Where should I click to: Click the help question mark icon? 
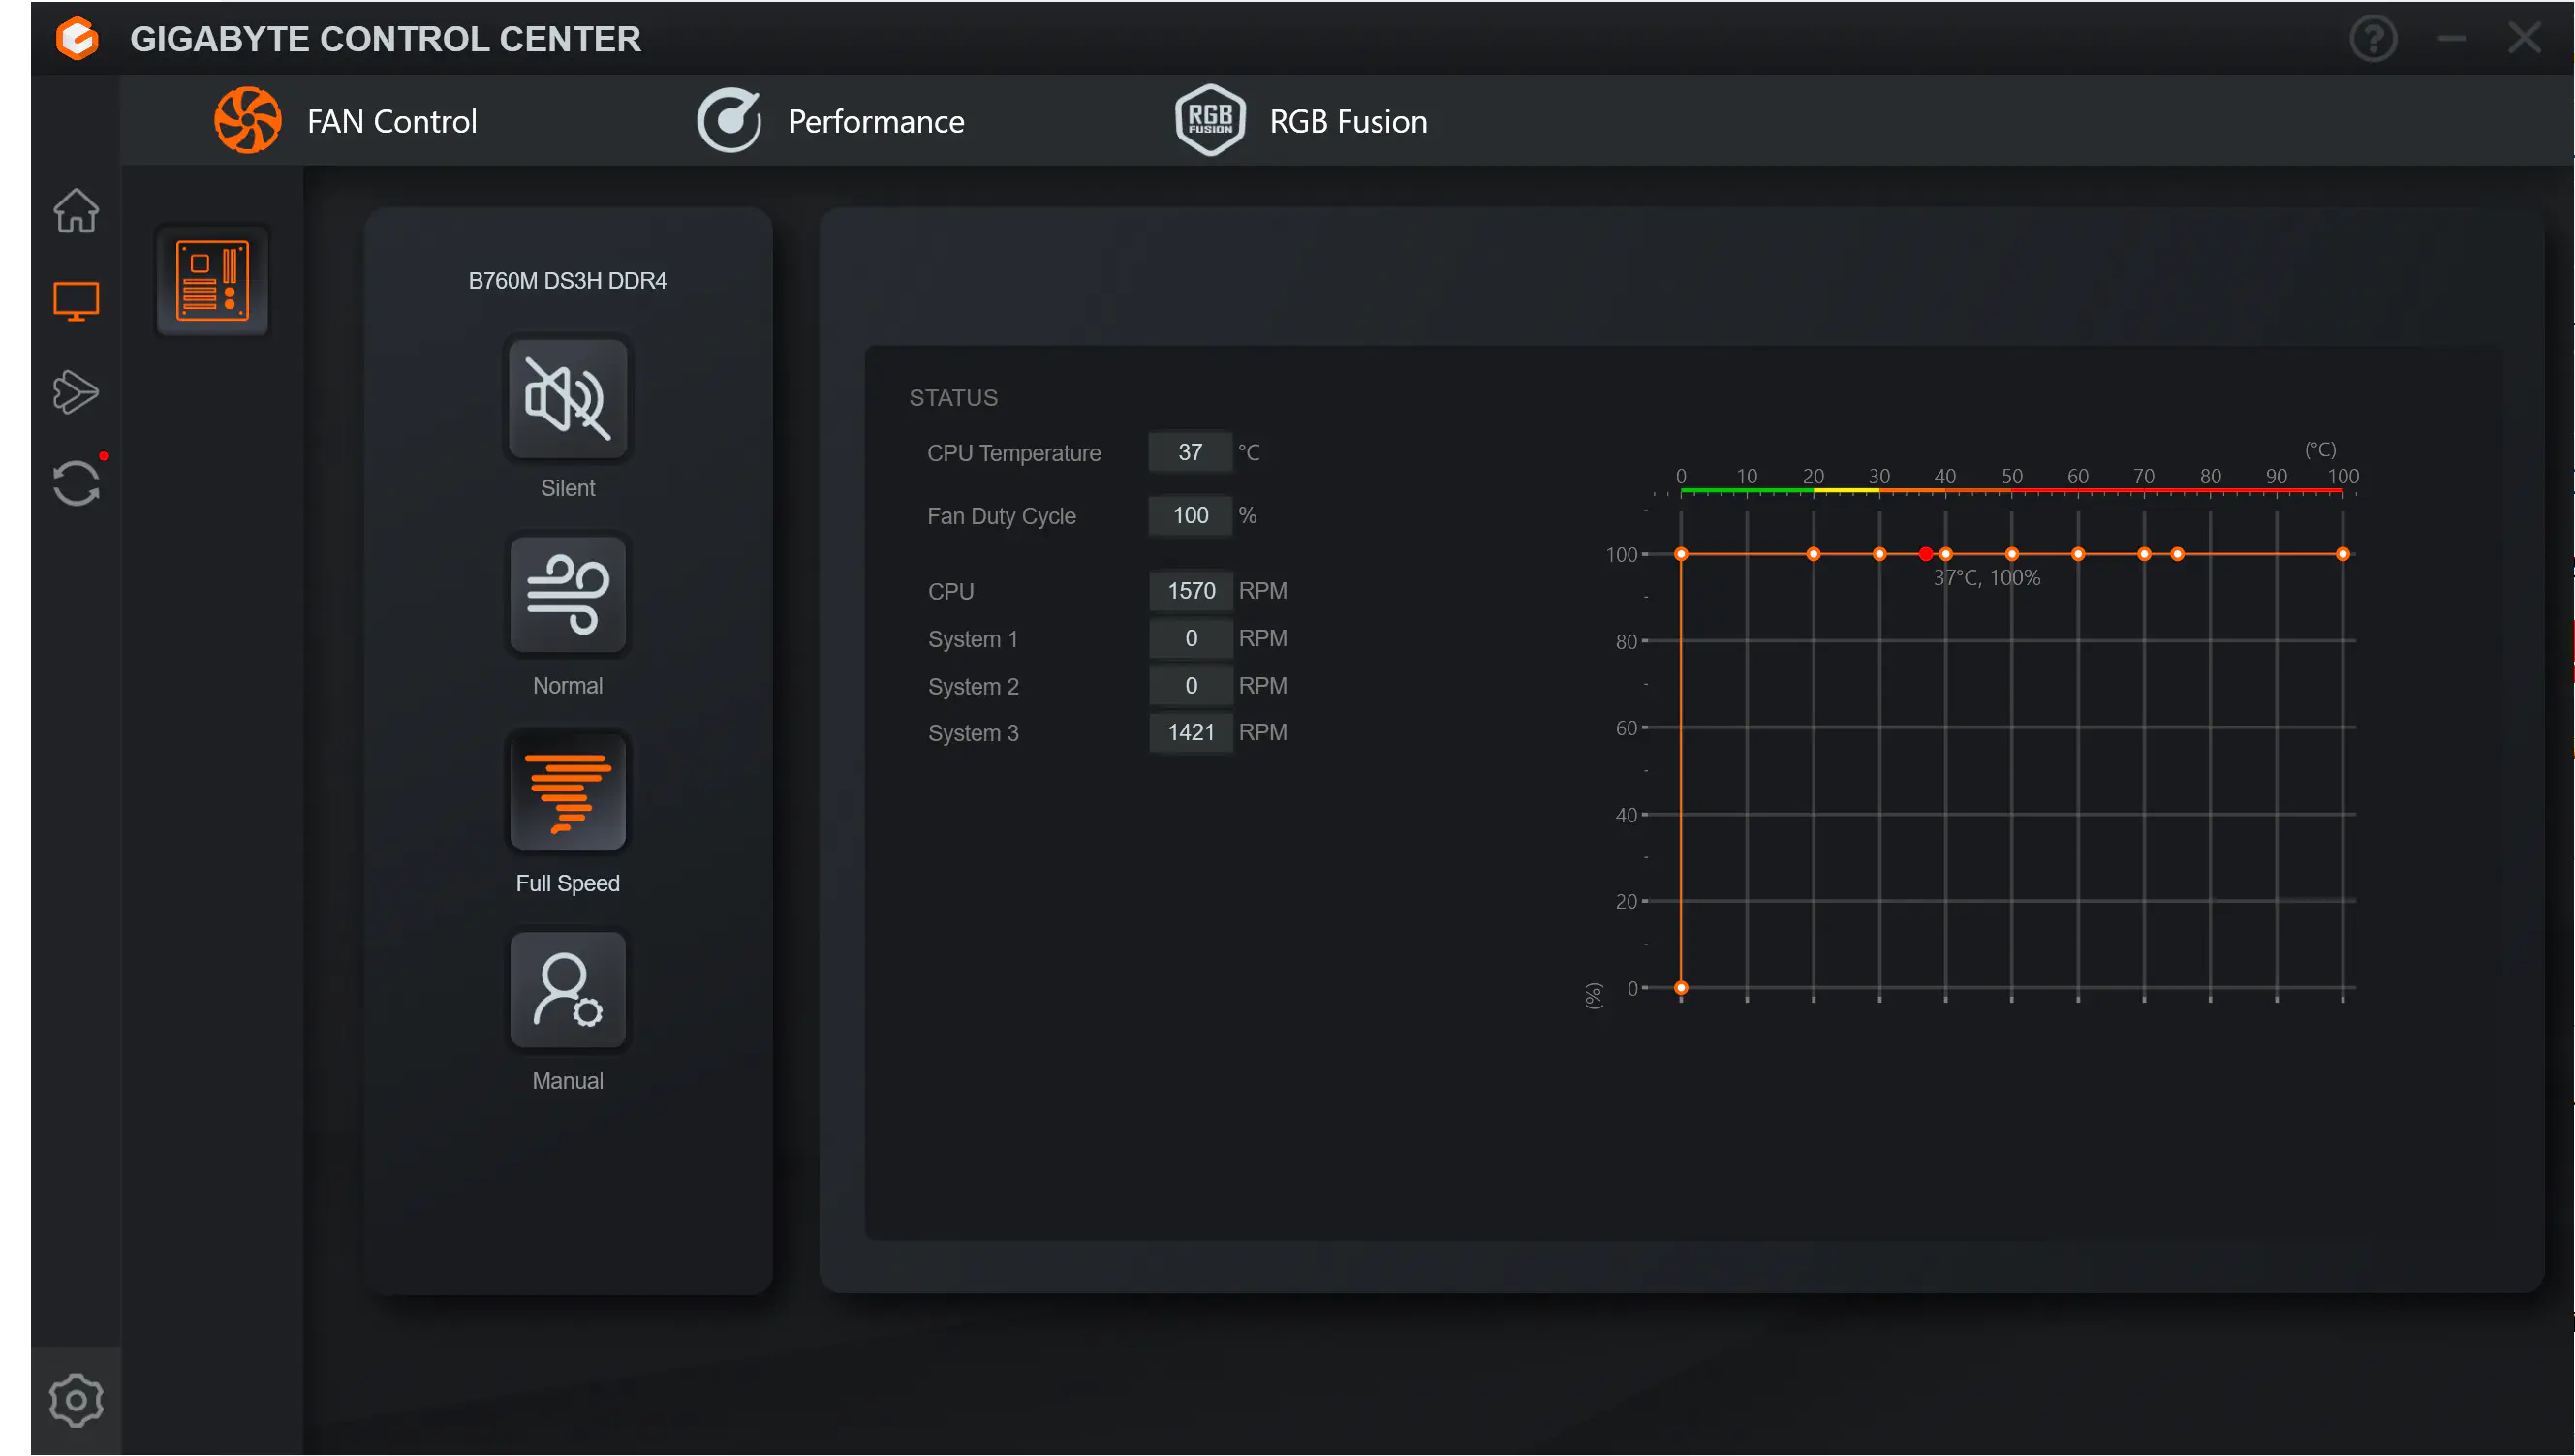tap(2373, 39)
